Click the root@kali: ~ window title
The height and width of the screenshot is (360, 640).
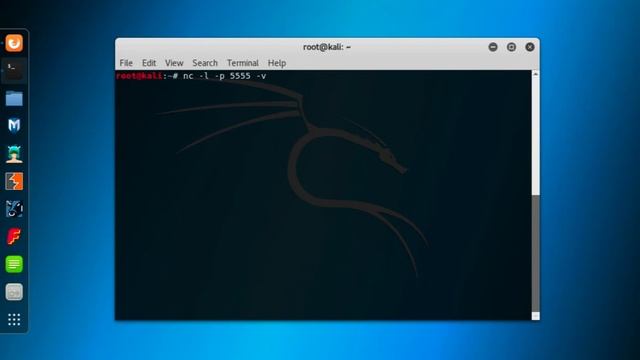(x=327, y=47)
